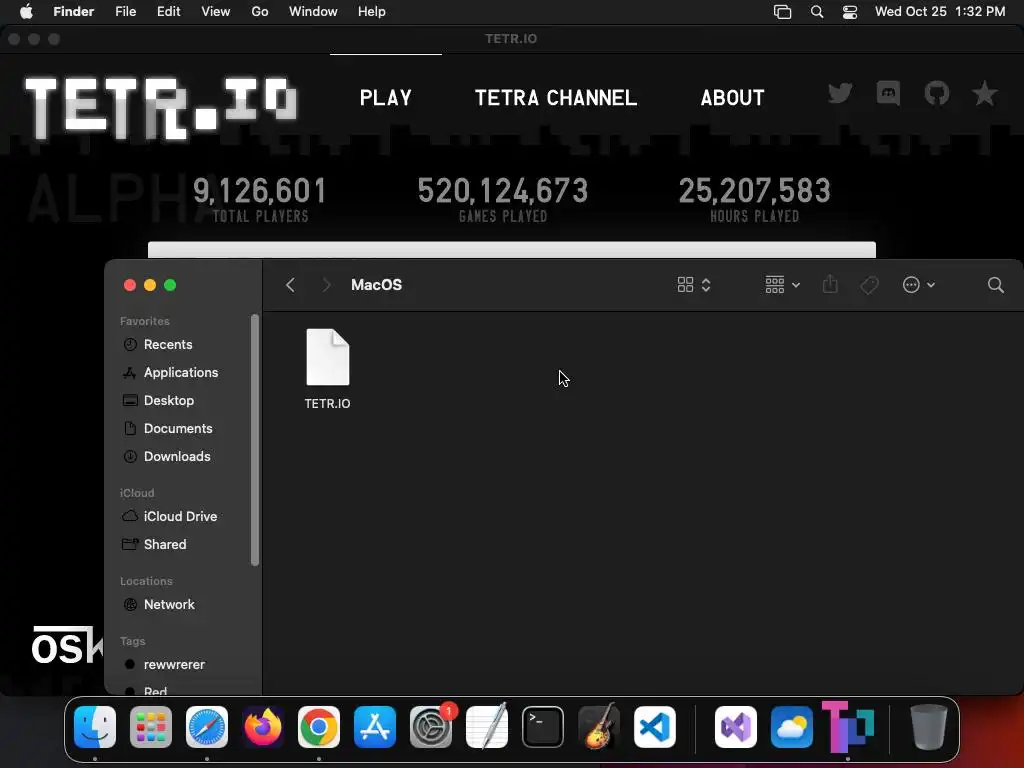Open the Finder action ellipsis menu

pyautogui.click(x=918, y=285)
